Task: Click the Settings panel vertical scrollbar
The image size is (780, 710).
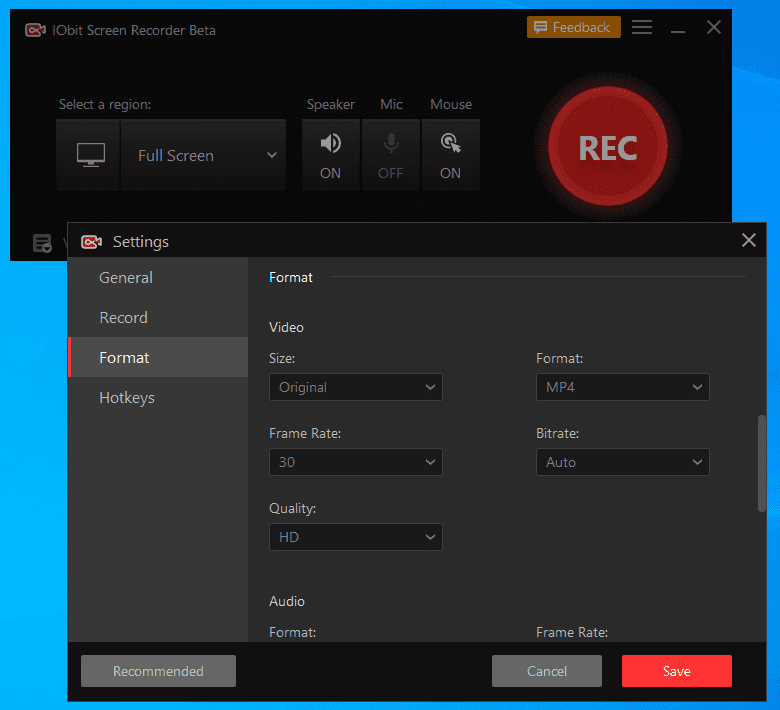Action: pyautogui.click(x=762, y=463)
